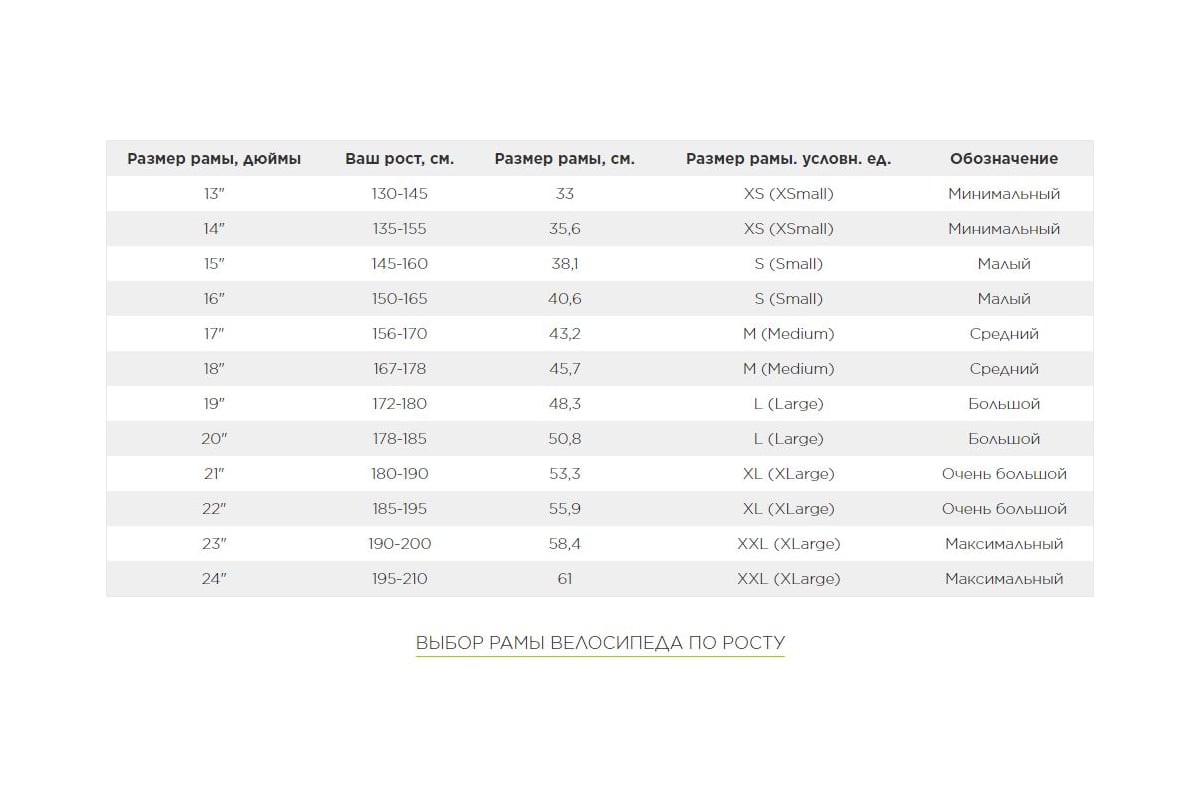Click the height range 178-185 cell

coord(399,439)
